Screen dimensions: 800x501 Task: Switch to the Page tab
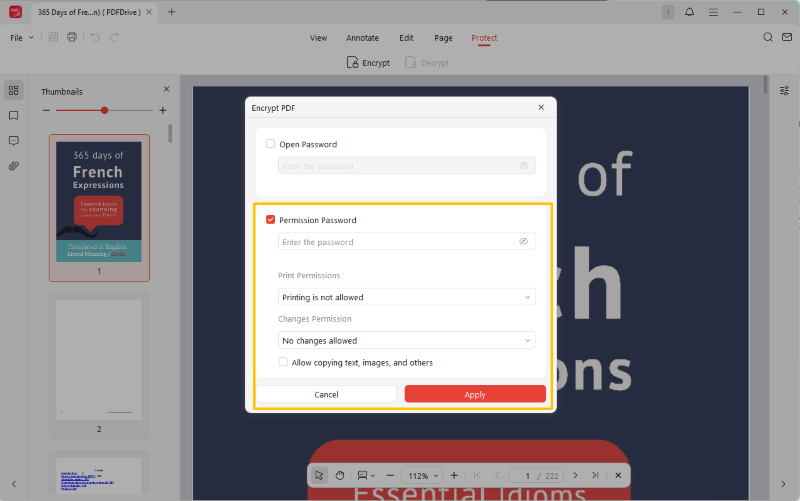[443, 38]
